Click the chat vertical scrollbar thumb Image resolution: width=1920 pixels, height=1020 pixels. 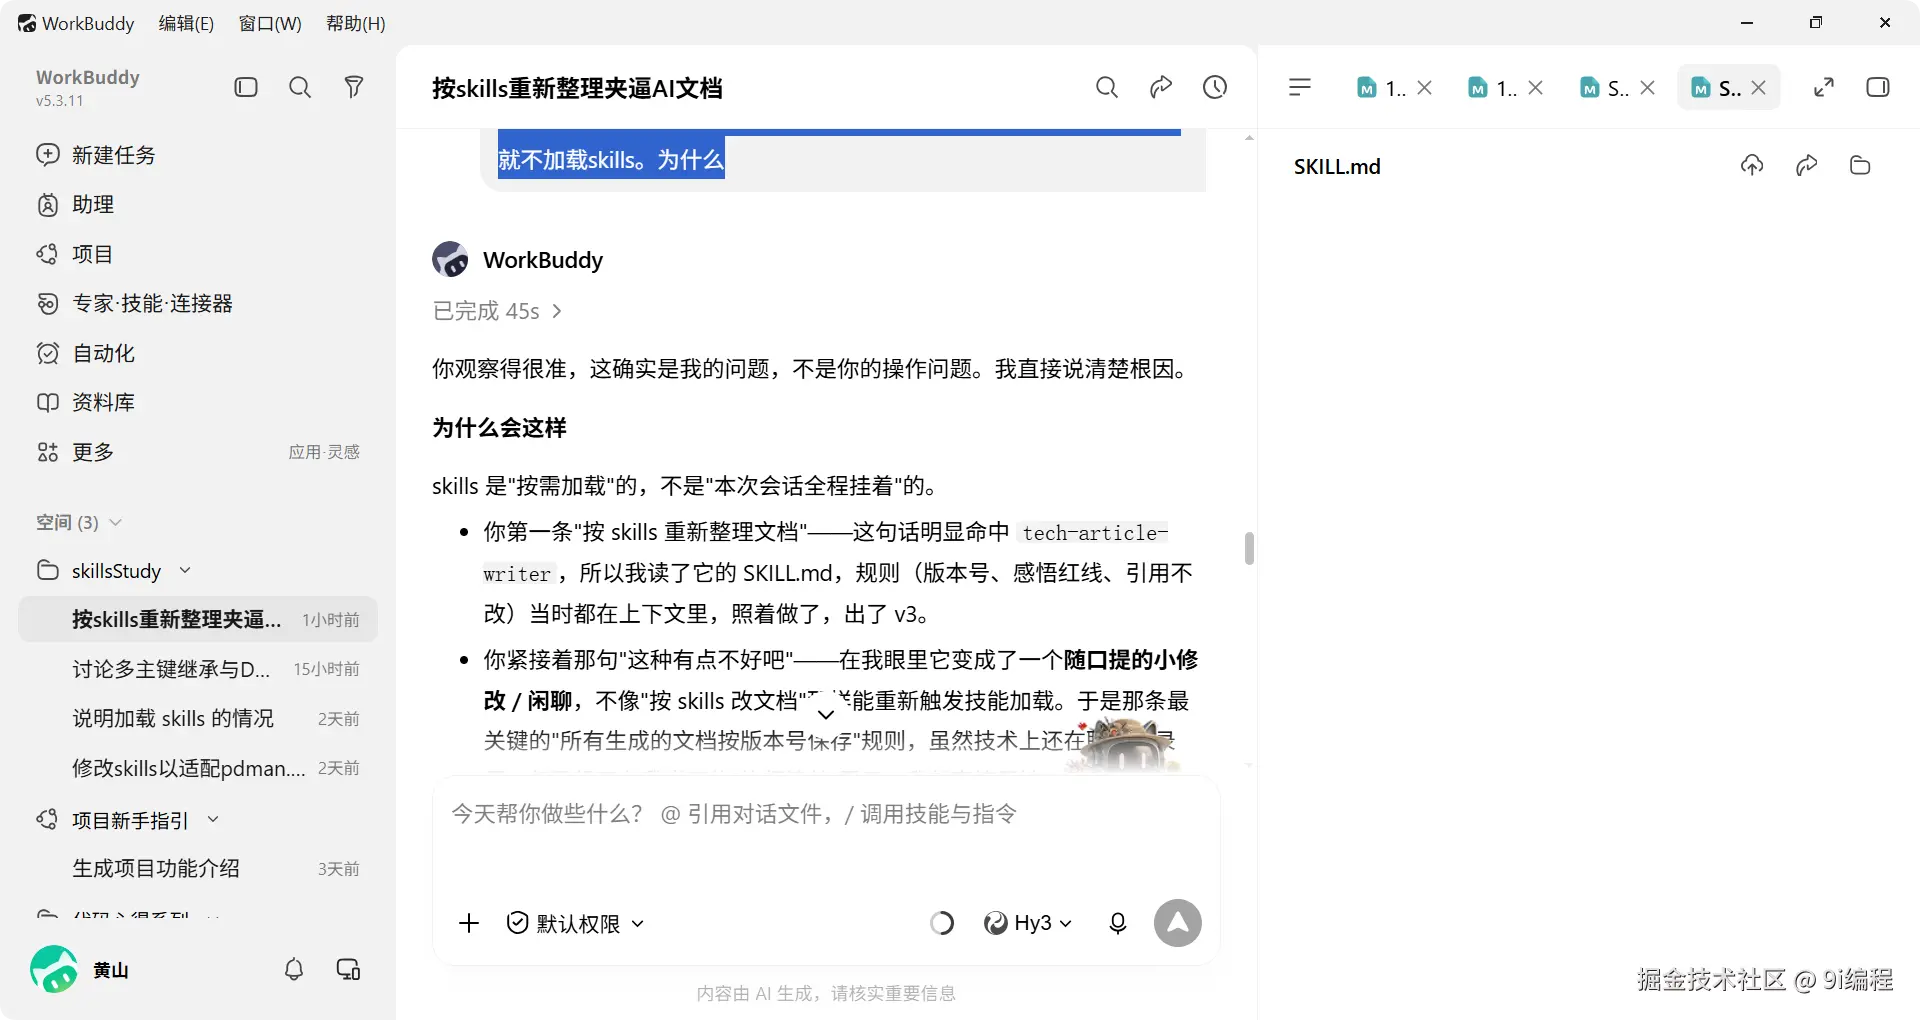click(x=1249, y=549)
